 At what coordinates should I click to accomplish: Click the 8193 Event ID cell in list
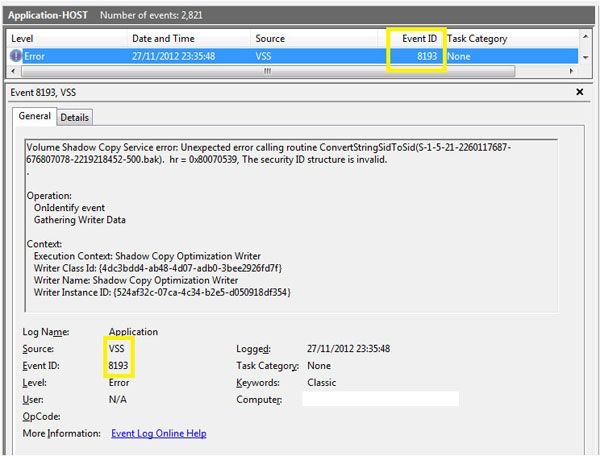click(427, 56)
